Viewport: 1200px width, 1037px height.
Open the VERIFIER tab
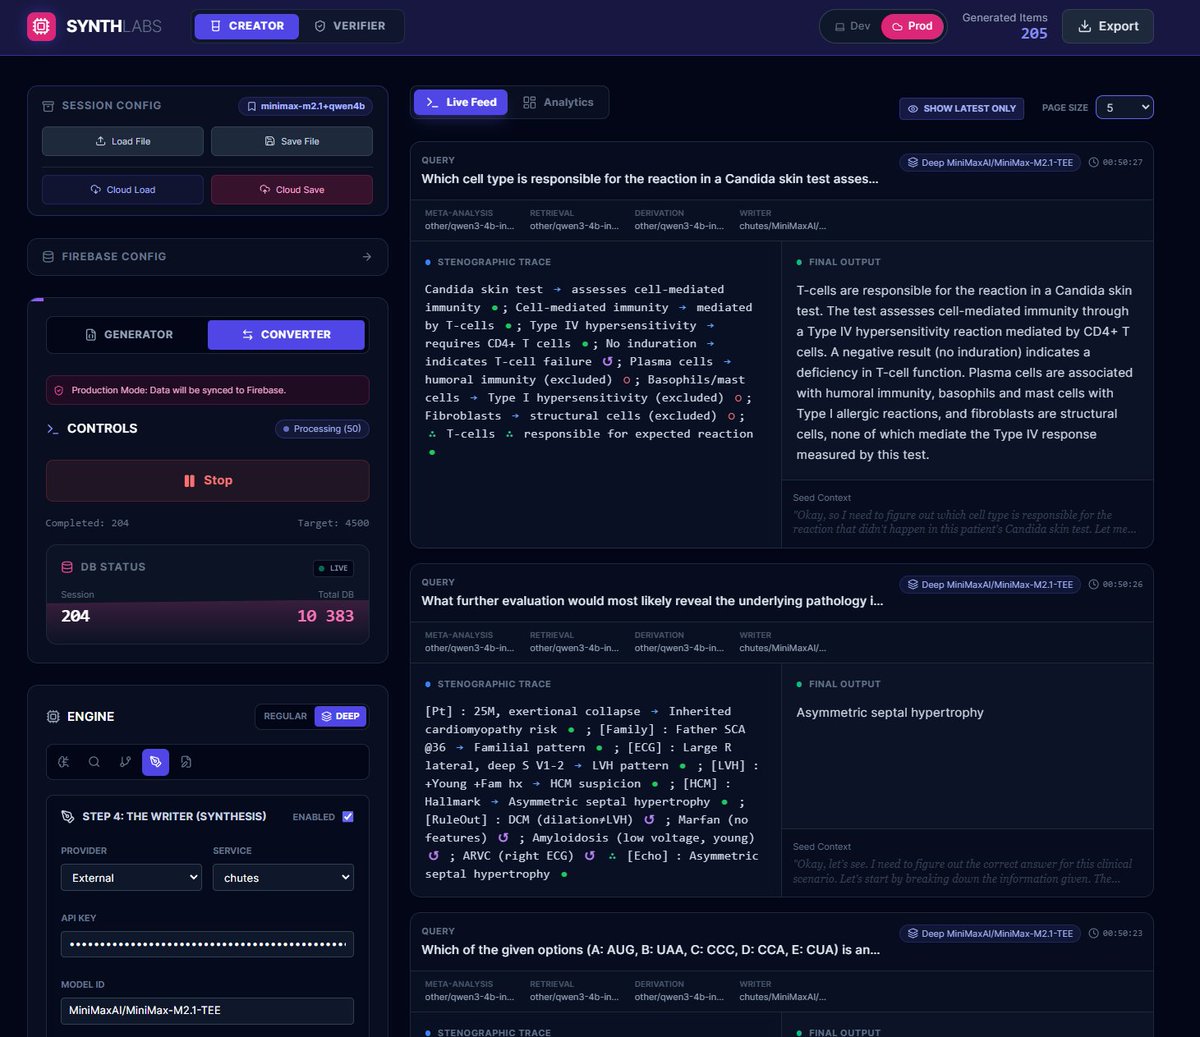coord(350,26)
